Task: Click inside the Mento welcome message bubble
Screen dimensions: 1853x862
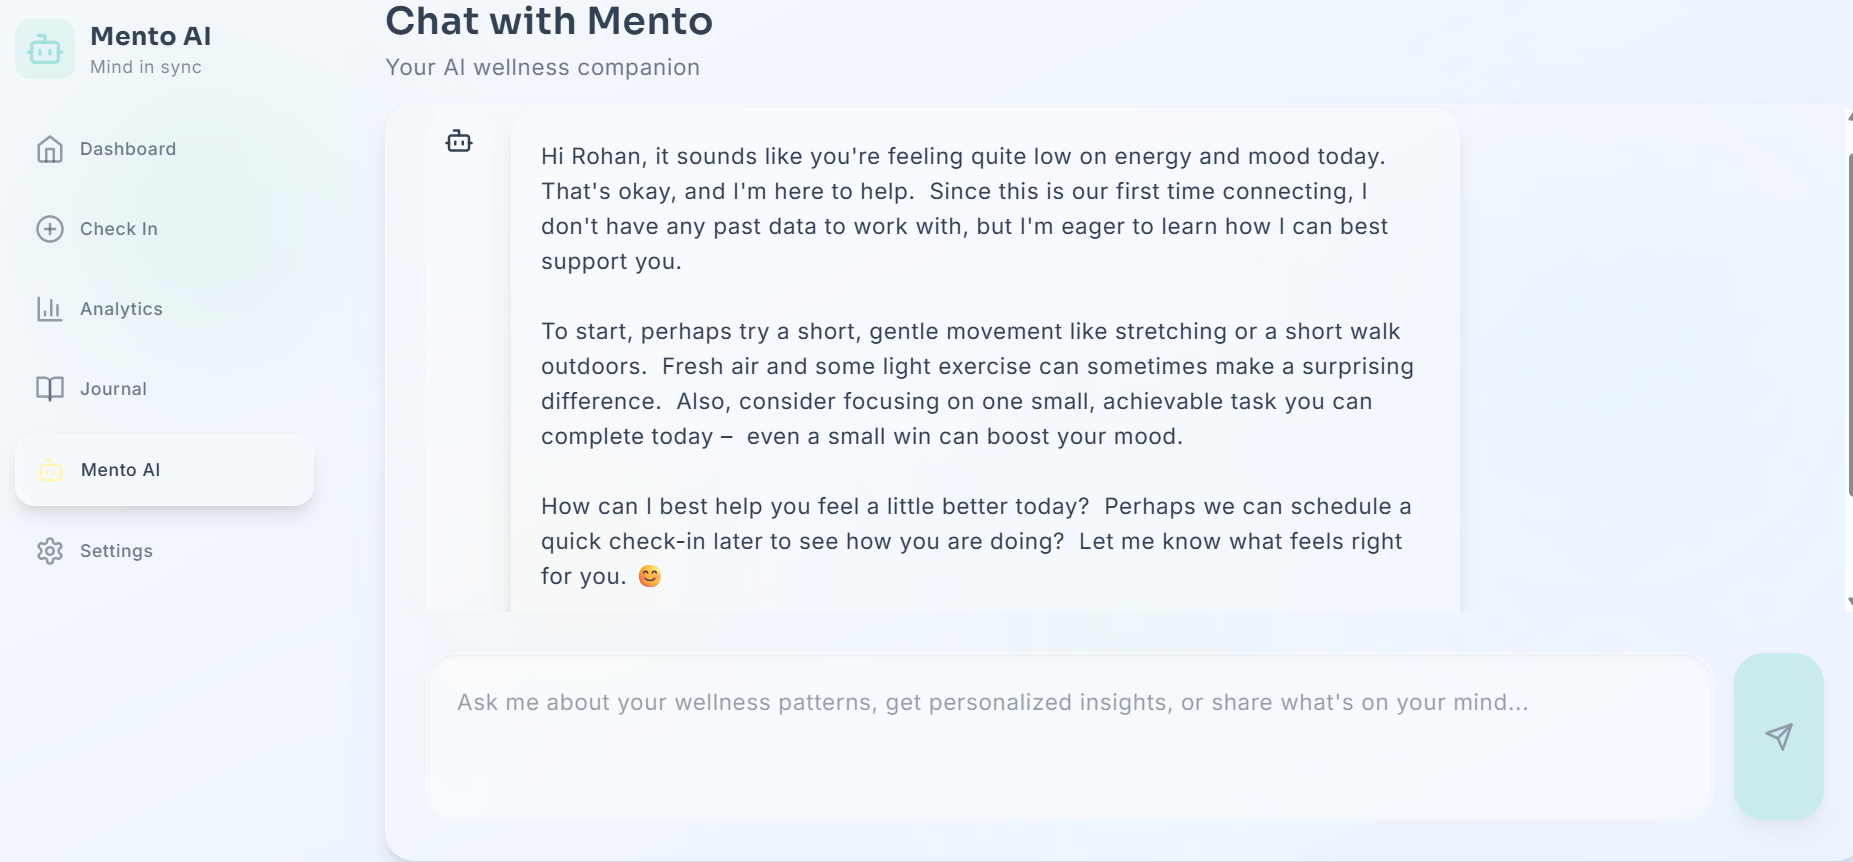Action: 975,365
